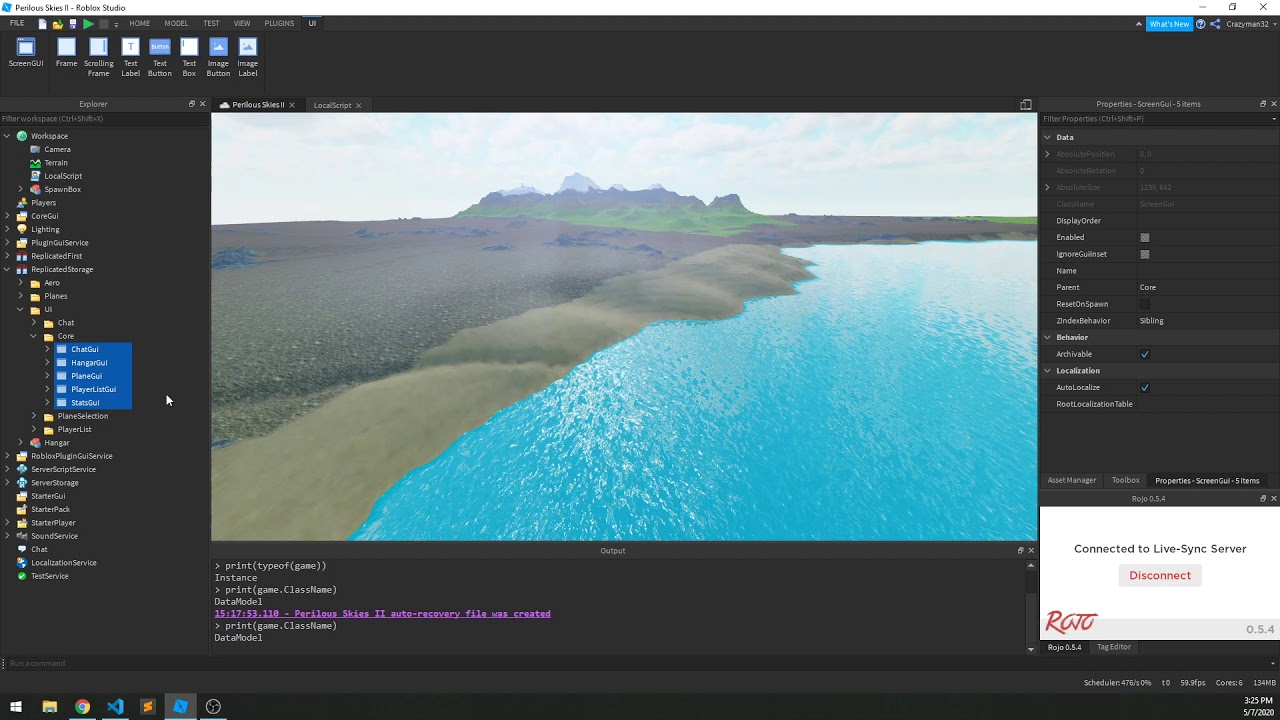The width and height of the screenshot is (1280, 720).
Task: Click the green Play arrow in the quick-access bar
Action: pos(88,23)
